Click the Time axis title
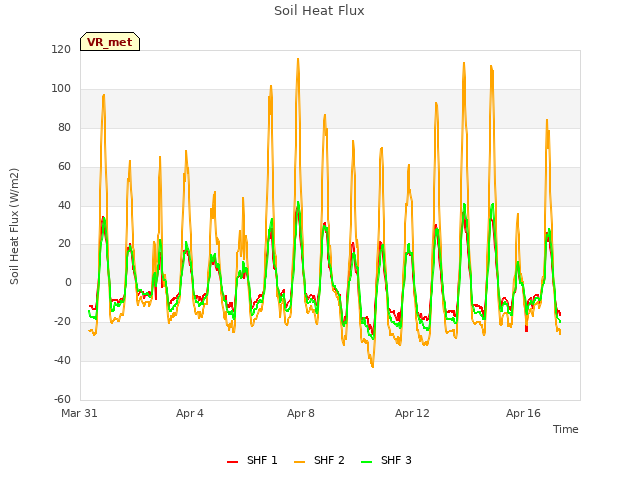Screen dimensions: 640x480 (566, 429)
